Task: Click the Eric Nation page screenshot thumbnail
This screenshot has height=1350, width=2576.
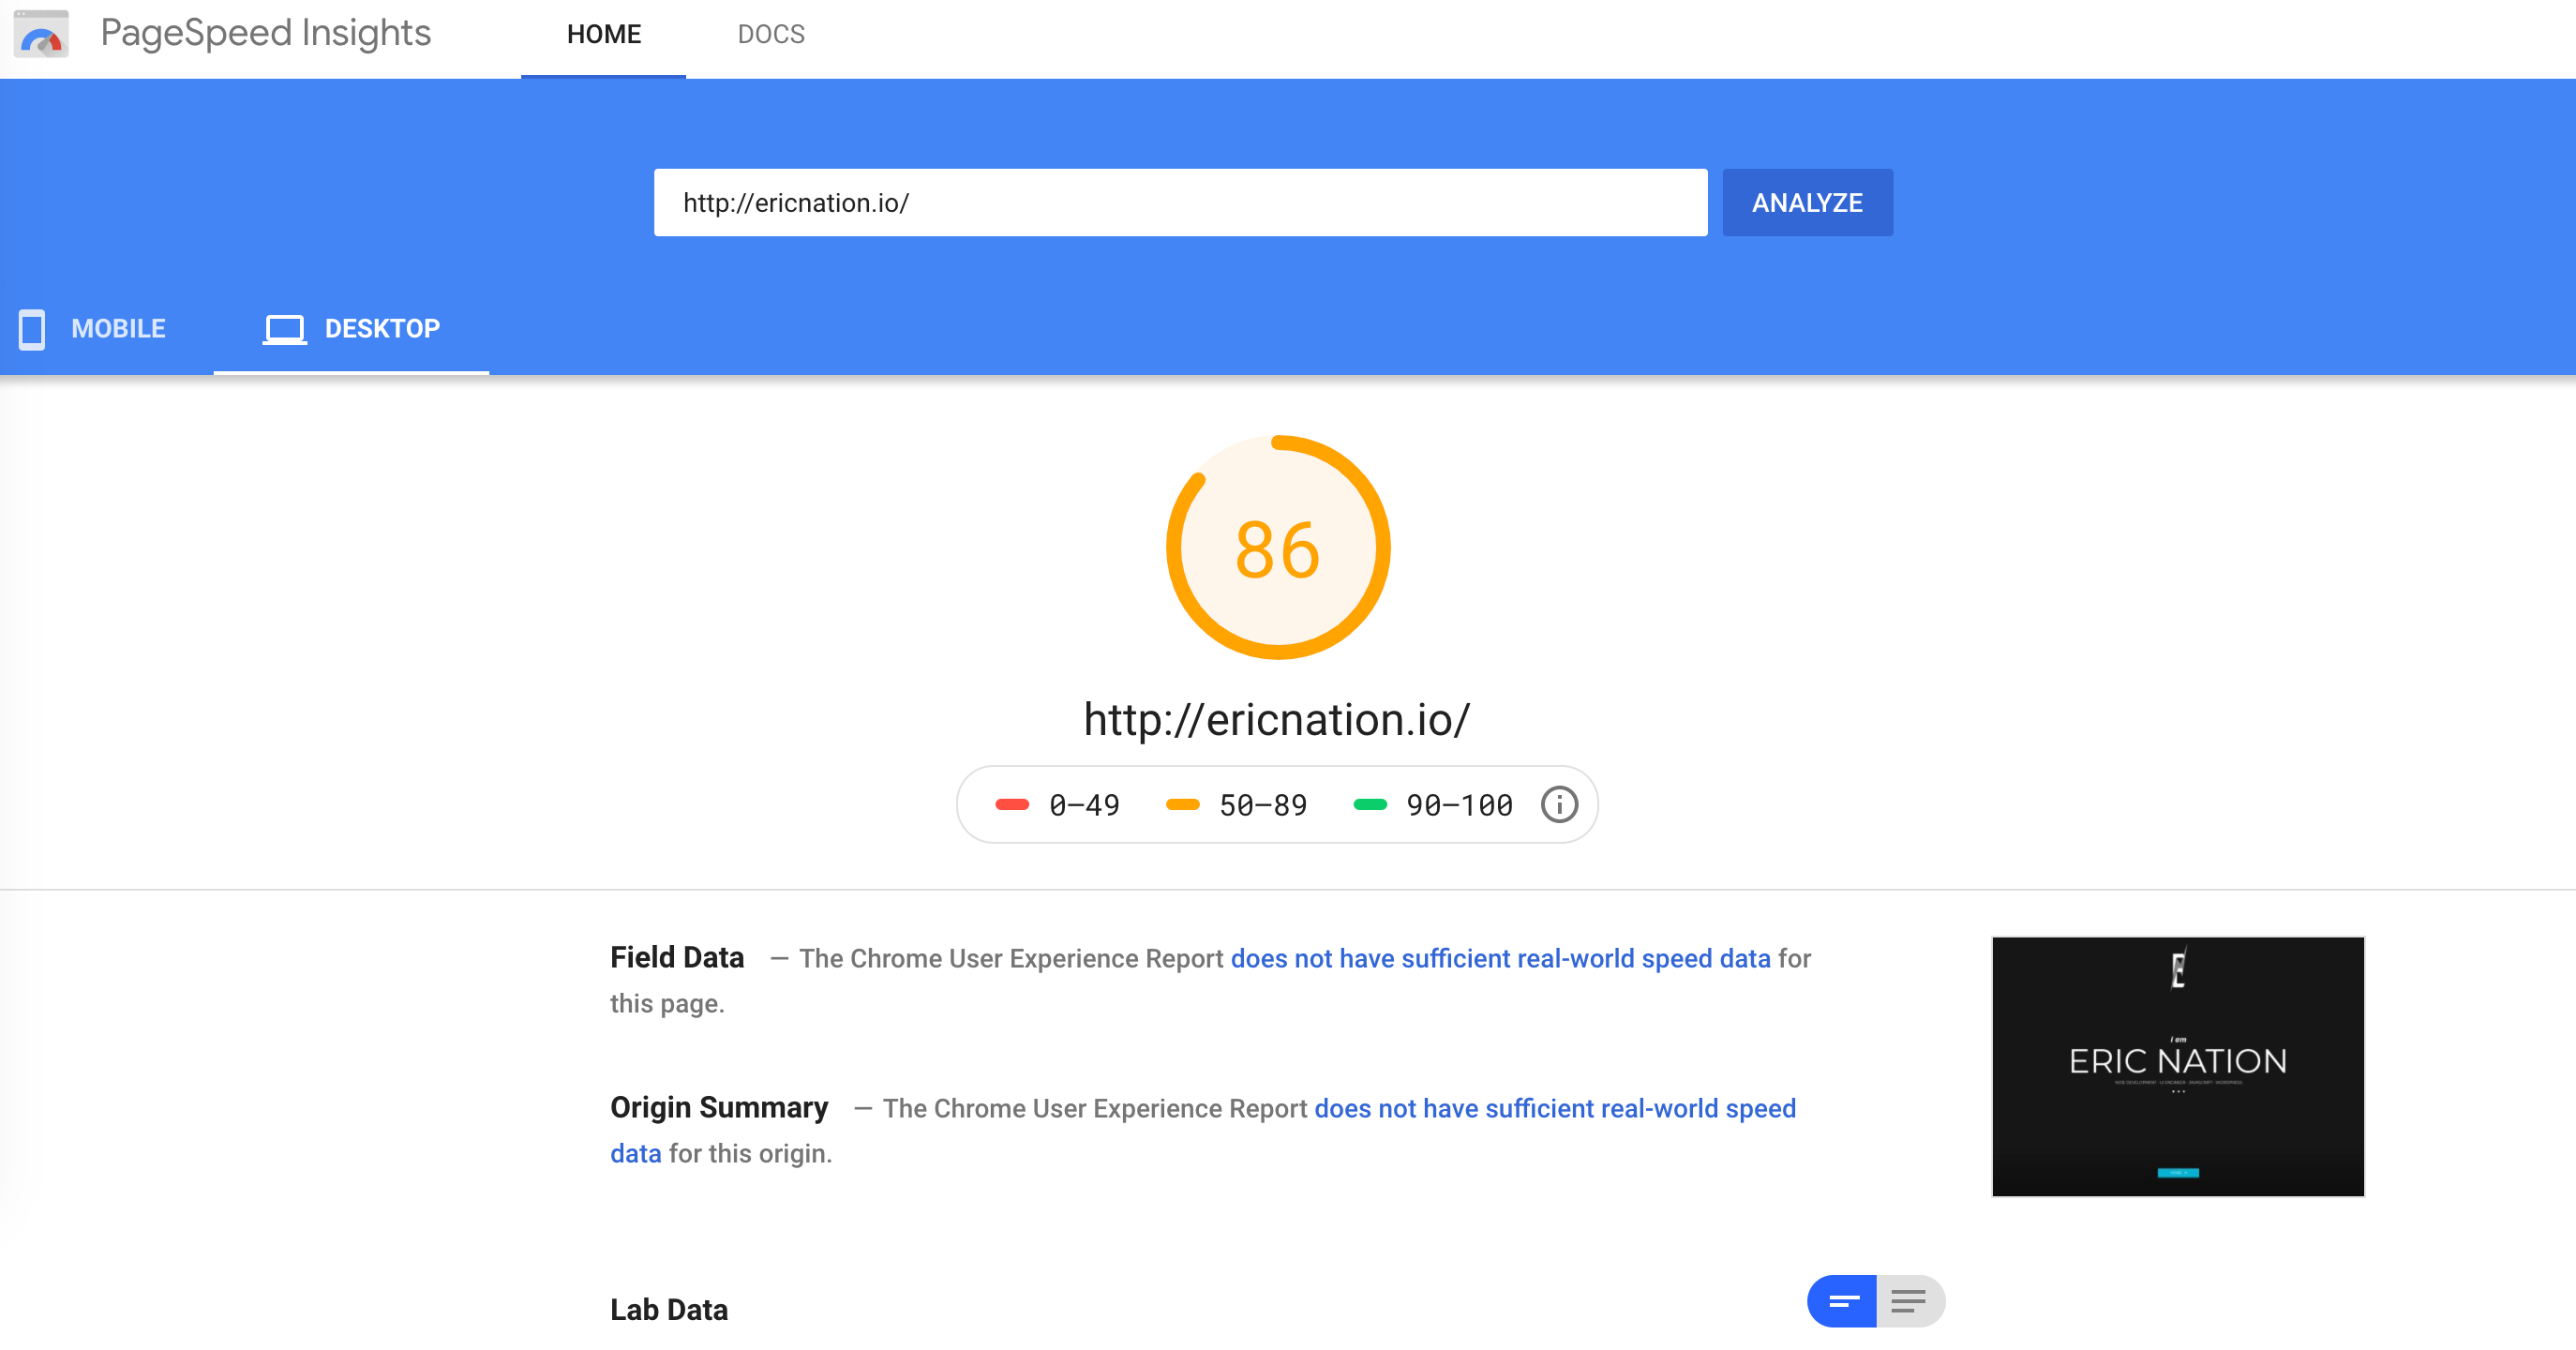Action: [2177, 1066]
